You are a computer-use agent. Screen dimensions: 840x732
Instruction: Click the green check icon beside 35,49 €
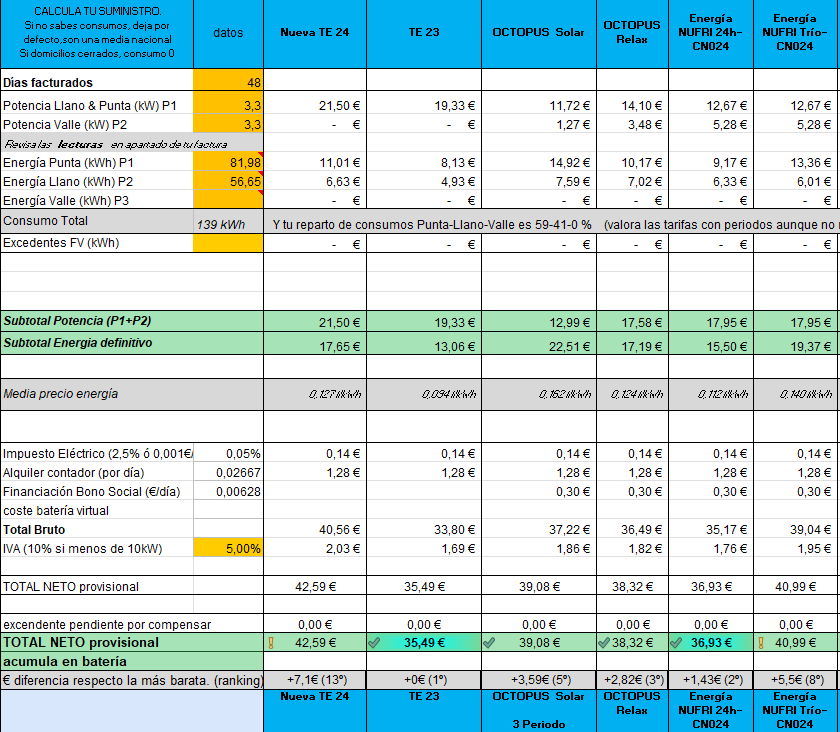(374, 643)
